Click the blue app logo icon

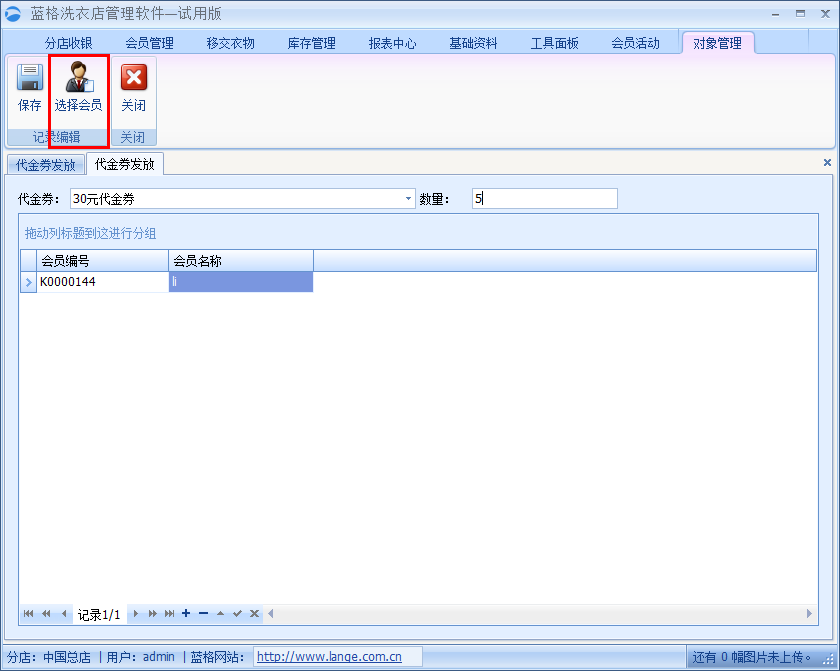click(x=13, y=14)
